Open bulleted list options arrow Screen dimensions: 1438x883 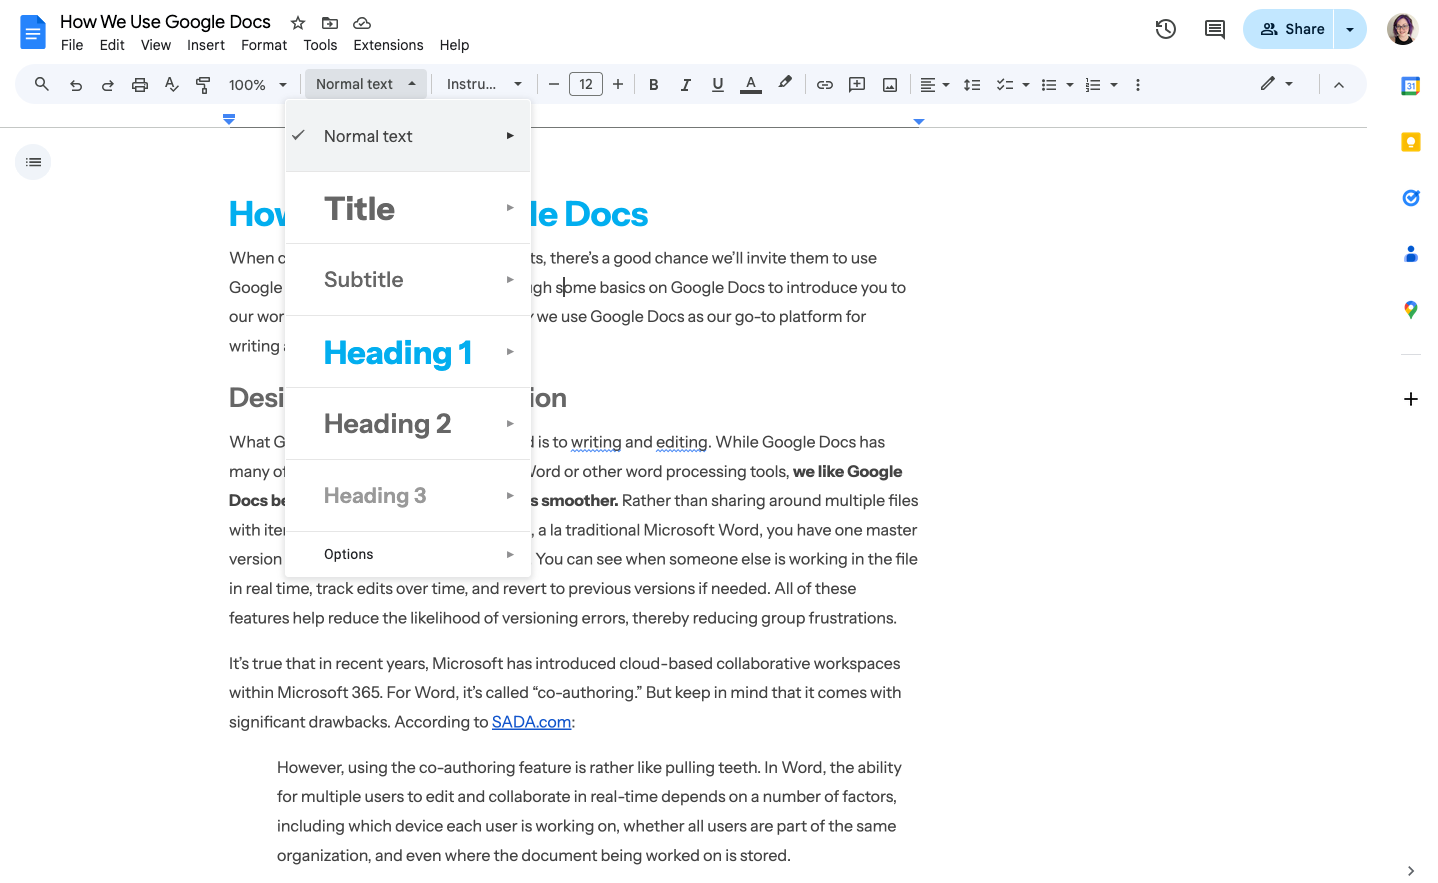[1070, 85]
